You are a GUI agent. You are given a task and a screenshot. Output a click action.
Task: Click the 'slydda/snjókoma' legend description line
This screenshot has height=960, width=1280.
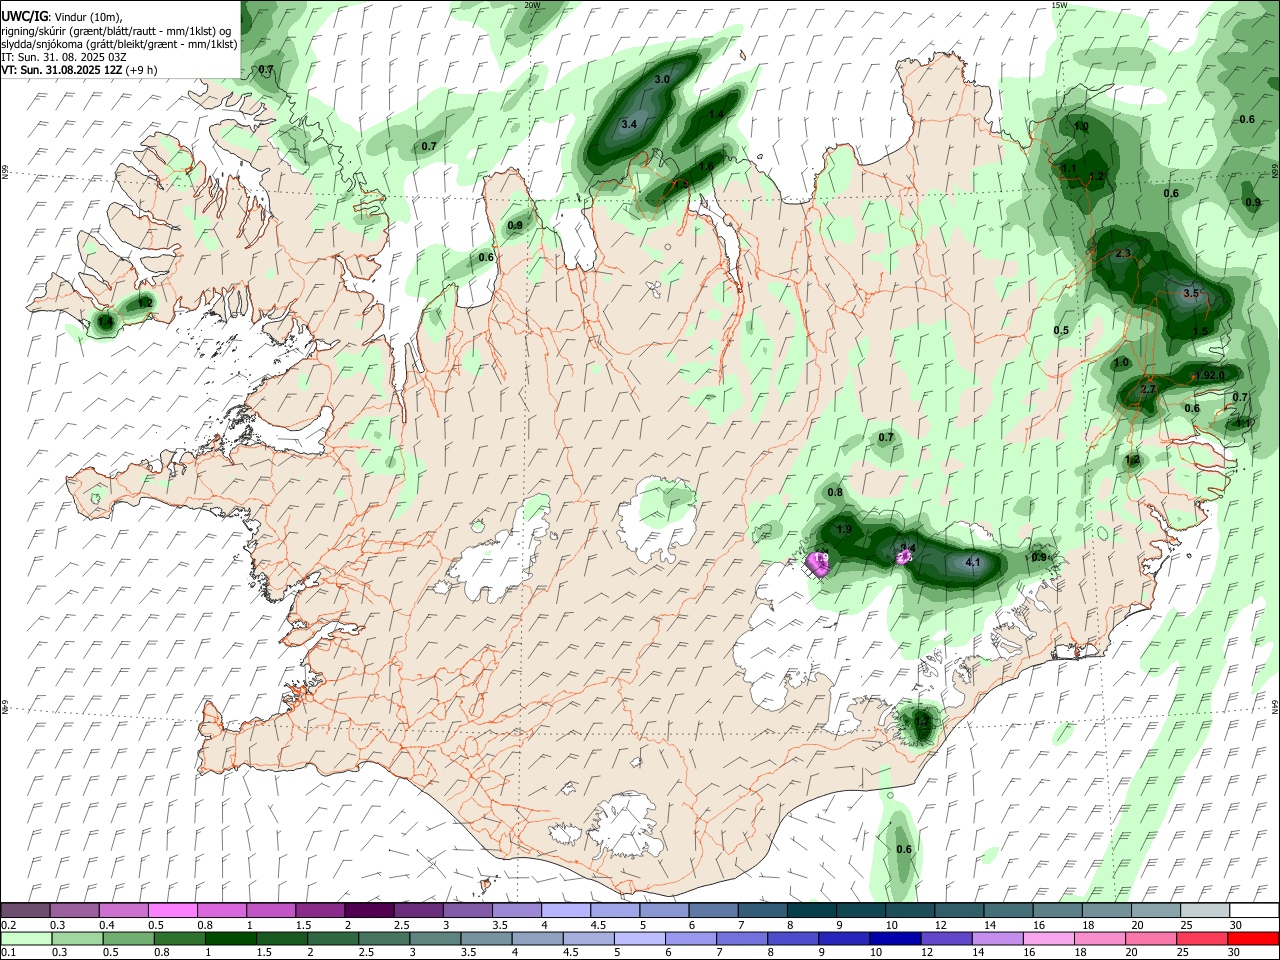120,44
